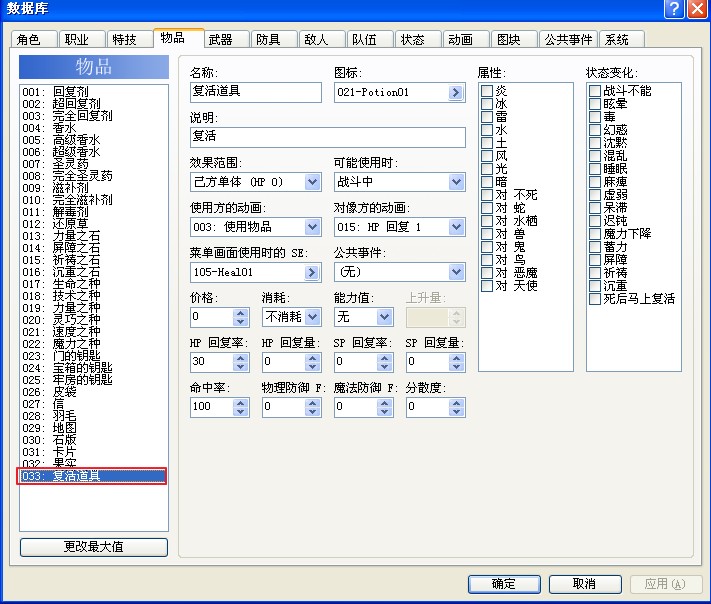
Task: Open SE picker arrow beside 105-Heal01
Action: tap(312, 272)
